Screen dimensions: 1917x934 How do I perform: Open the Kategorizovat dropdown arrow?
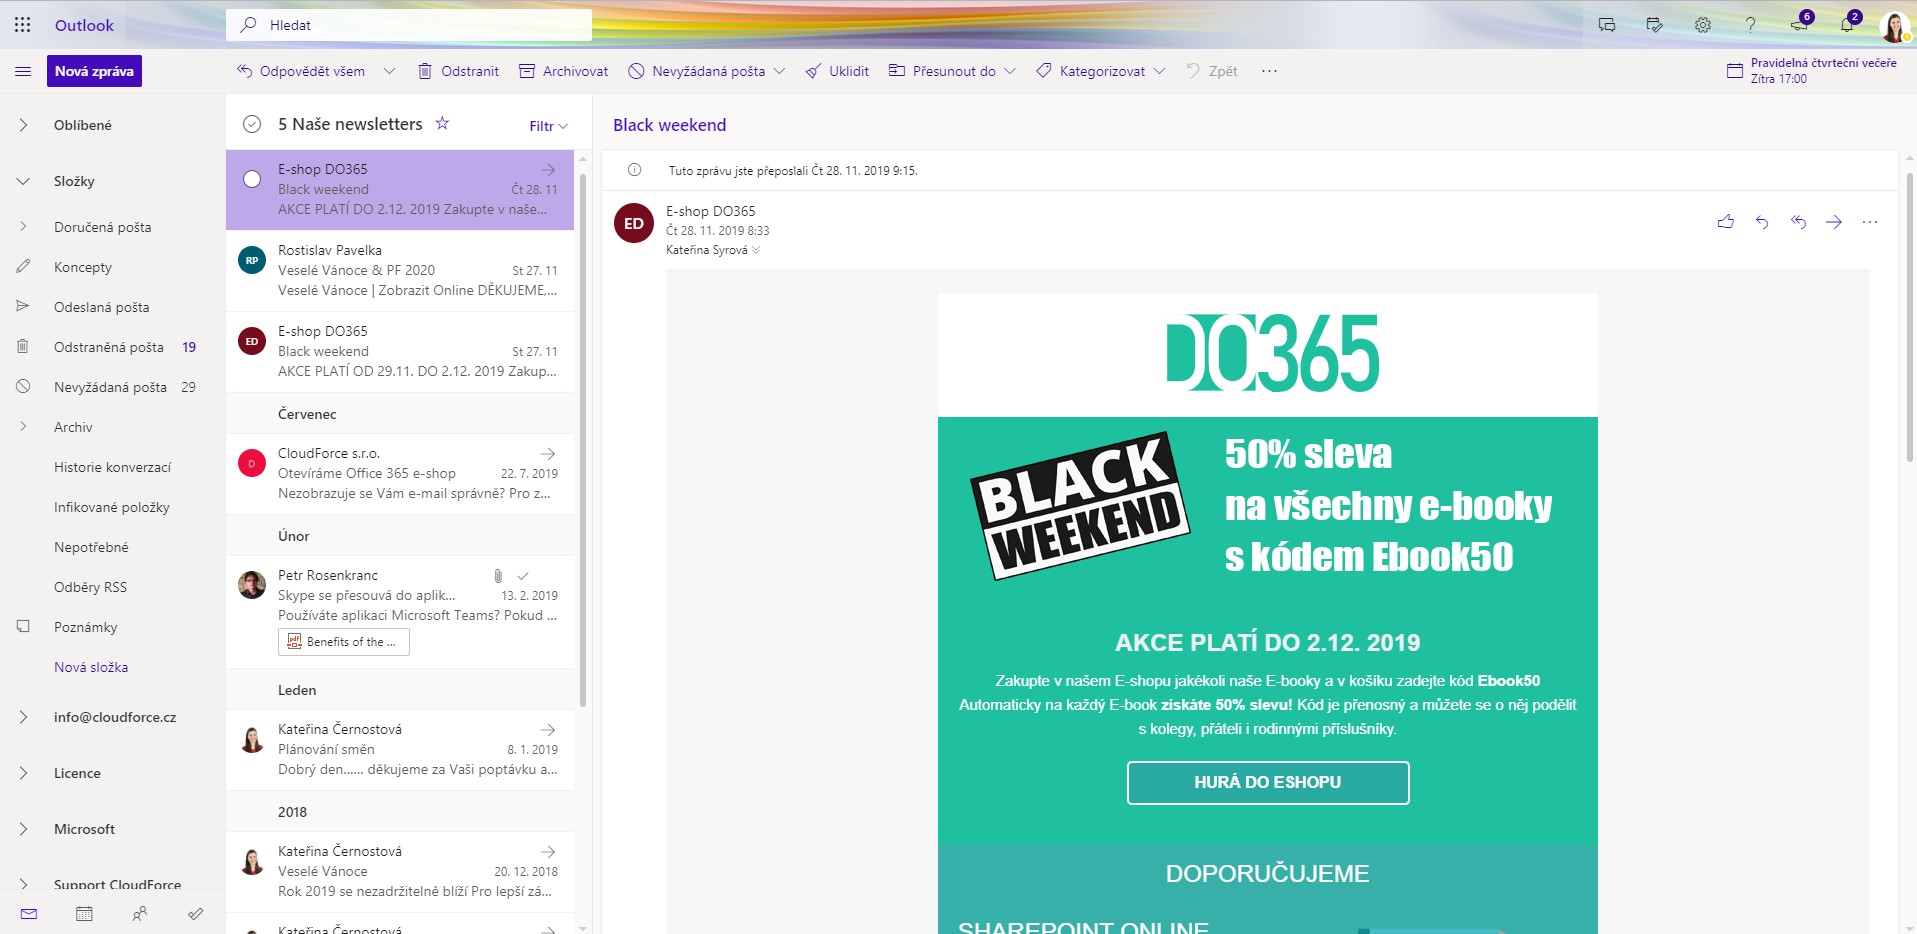coord(1159,71)
